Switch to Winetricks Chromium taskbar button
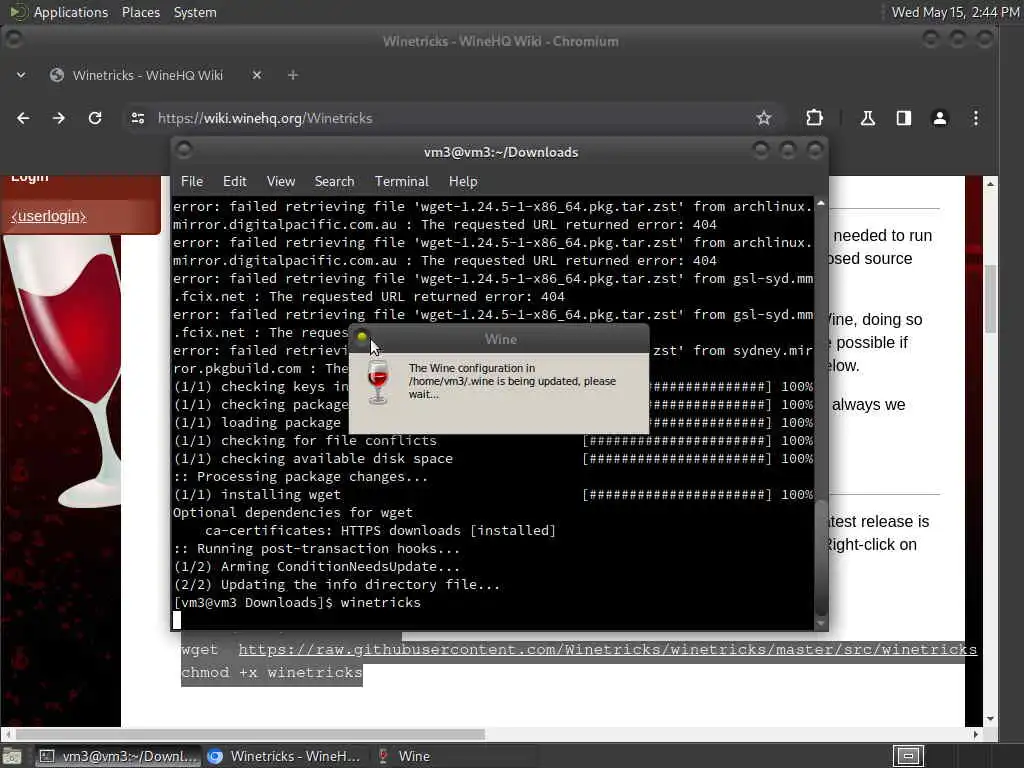 [285, 756]
